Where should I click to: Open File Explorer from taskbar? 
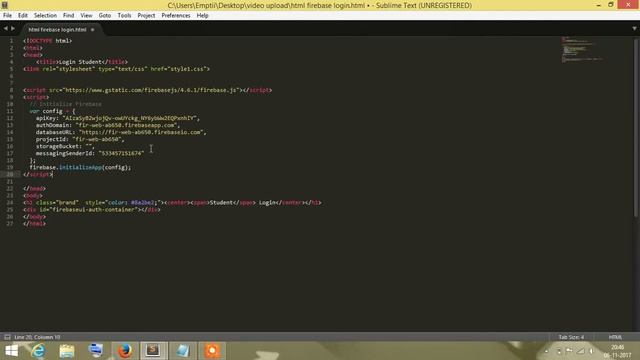tap(67, 351)
